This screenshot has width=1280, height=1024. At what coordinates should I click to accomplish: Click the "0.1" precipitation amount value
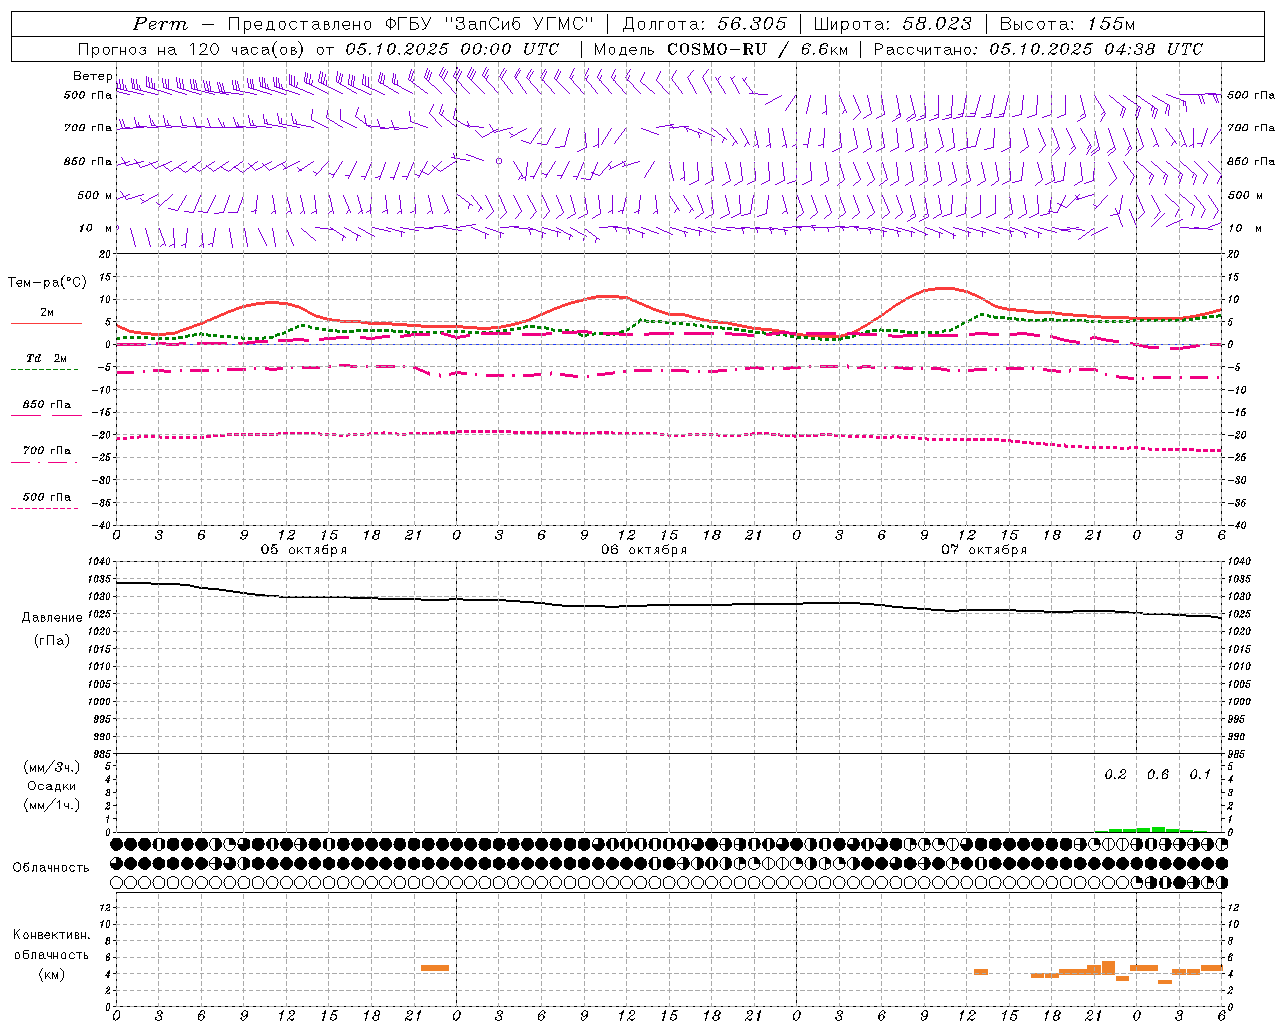pos(1200,775)
